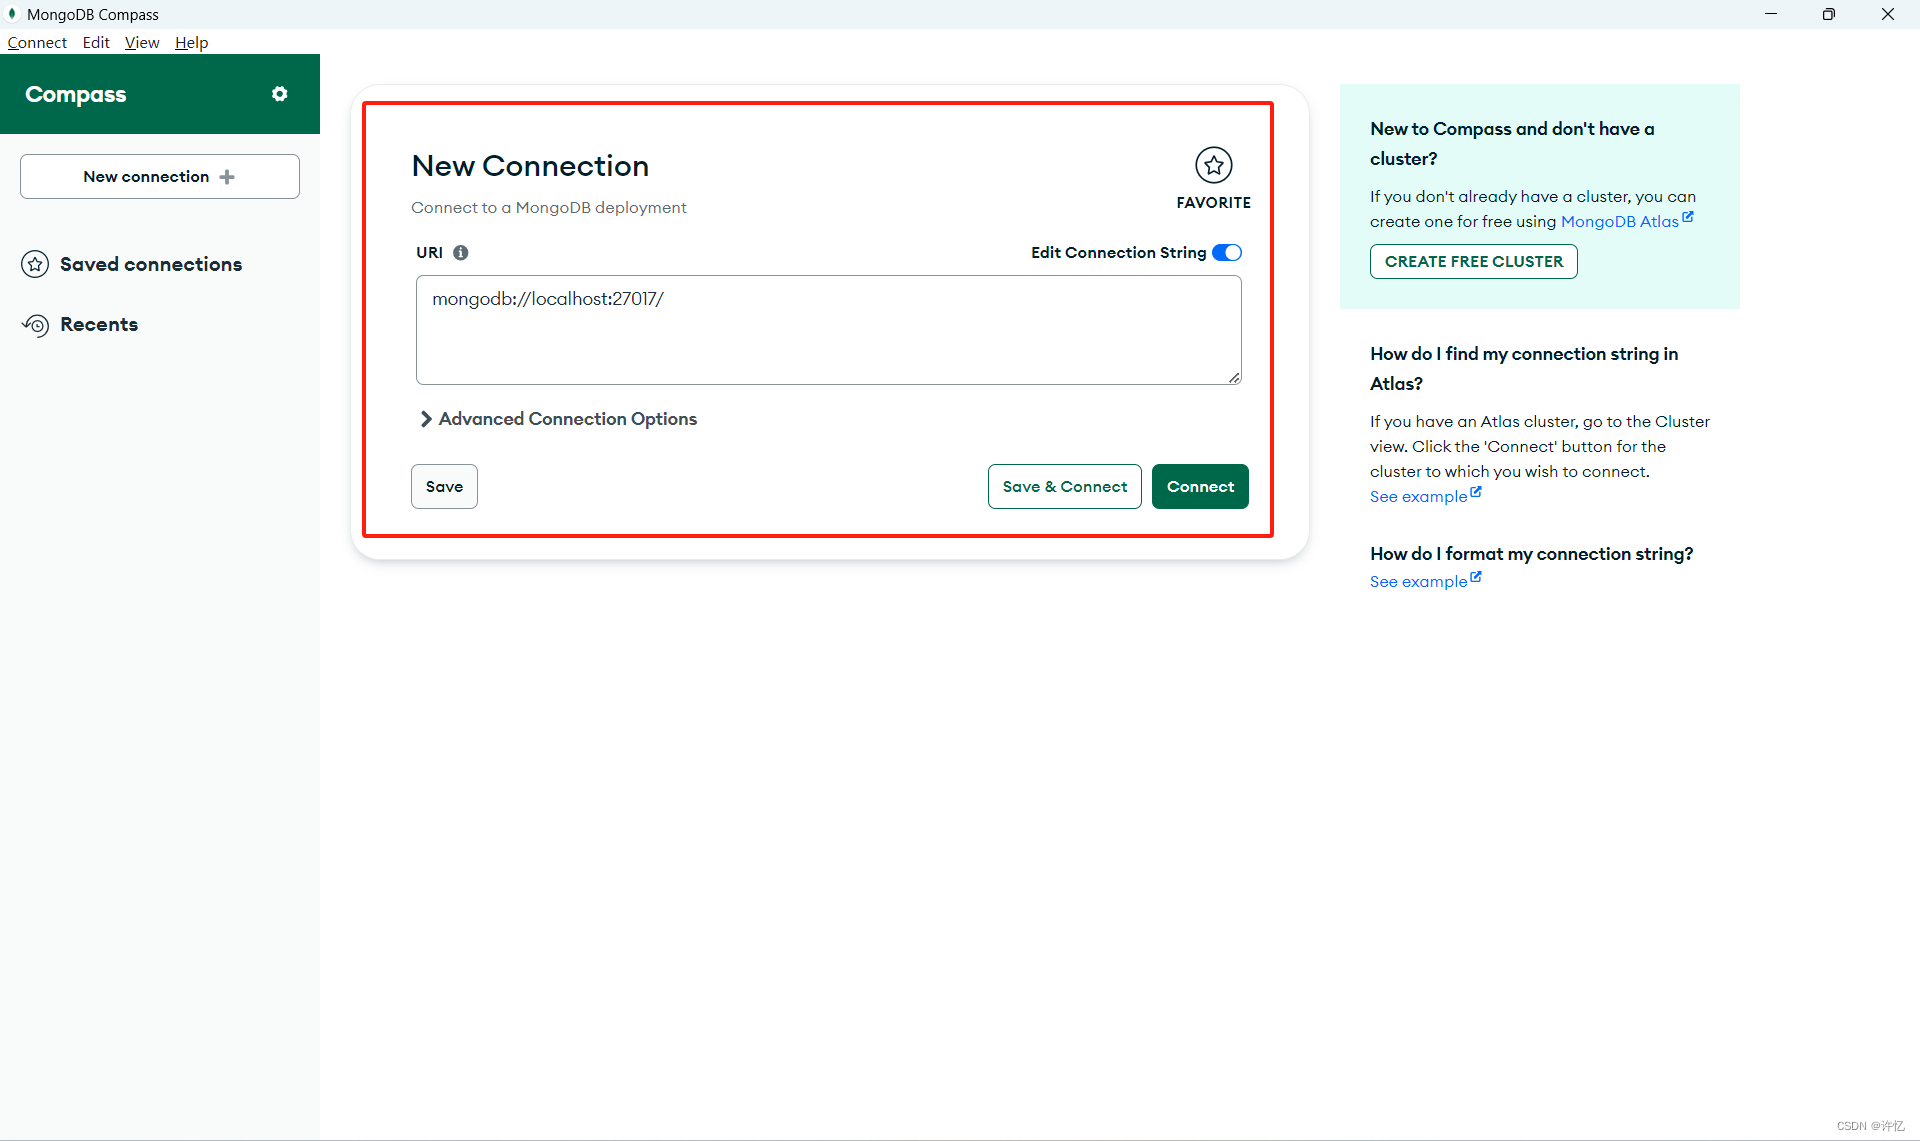Select Recents in sidebar
The image size is (1920, 1141).
click(80, 325)
